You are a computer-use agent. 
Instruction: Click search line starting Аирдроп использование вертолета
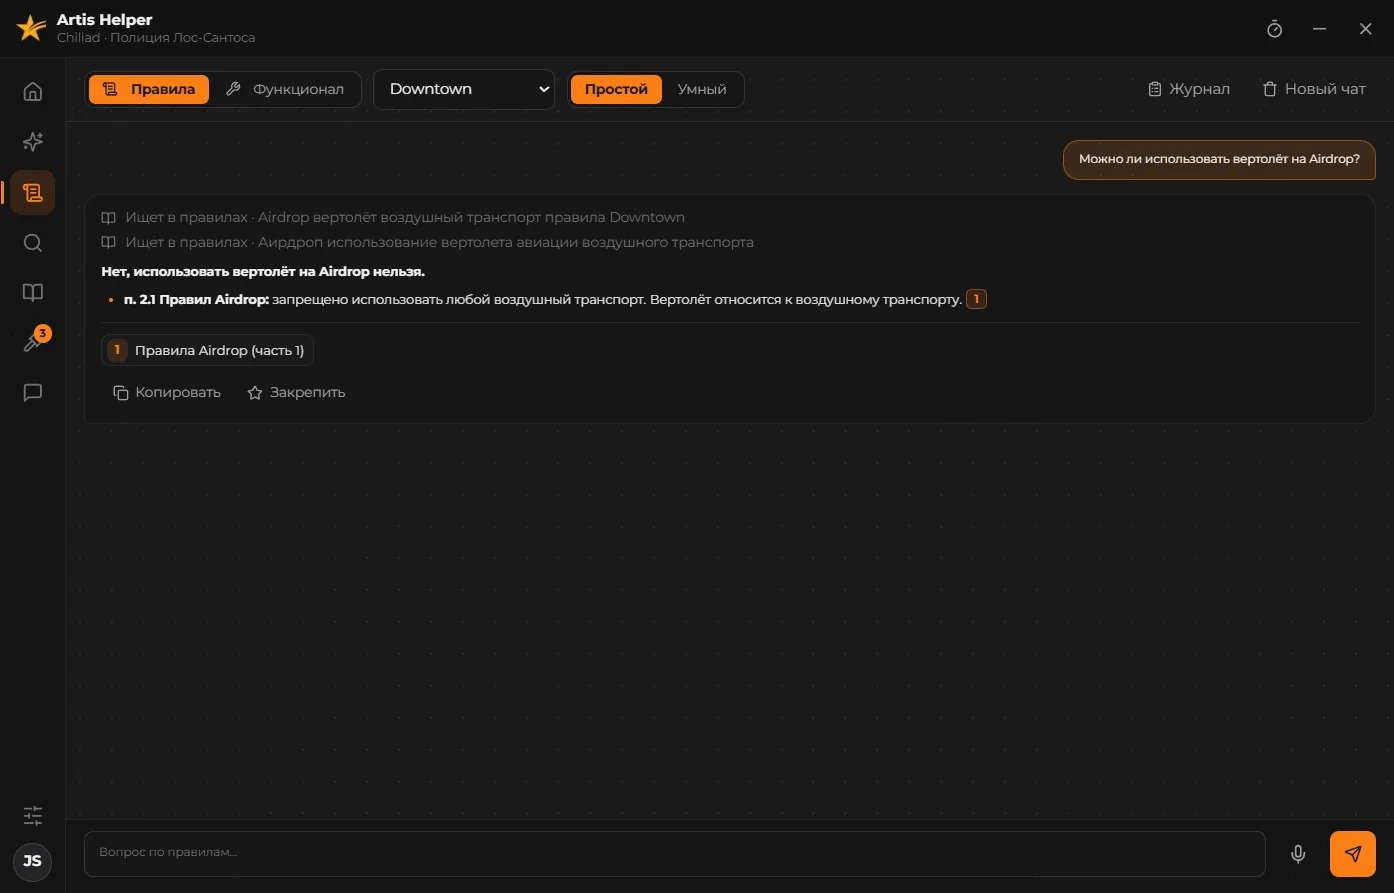tap(428, 242)
